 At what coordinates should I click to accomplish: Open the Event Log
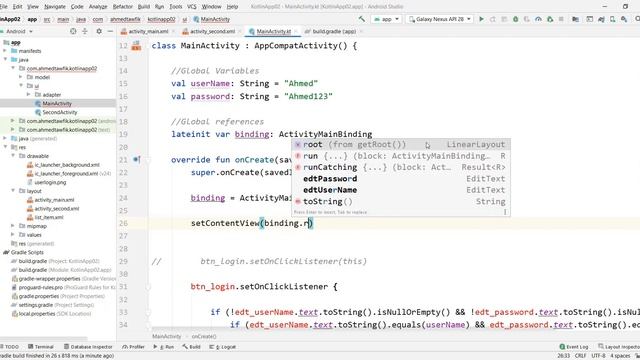pos(574,347)
